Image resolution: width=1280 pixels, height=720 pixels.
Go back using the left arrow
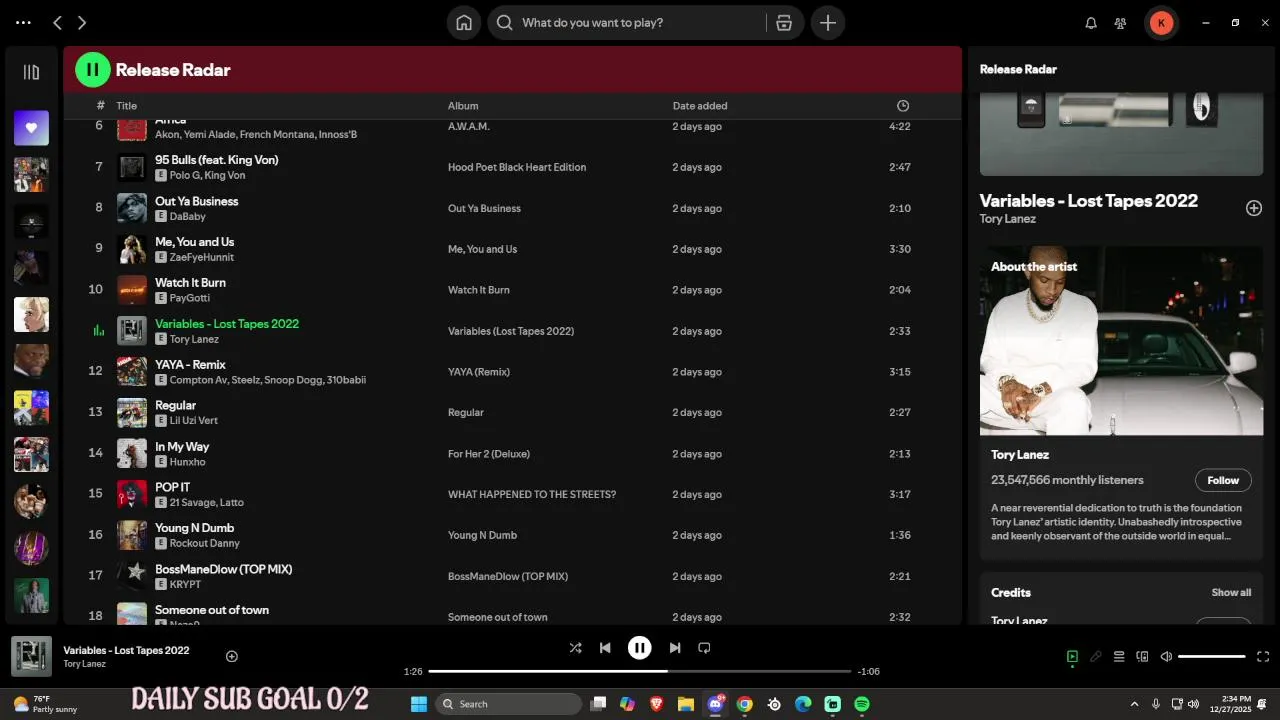(57, 22)
